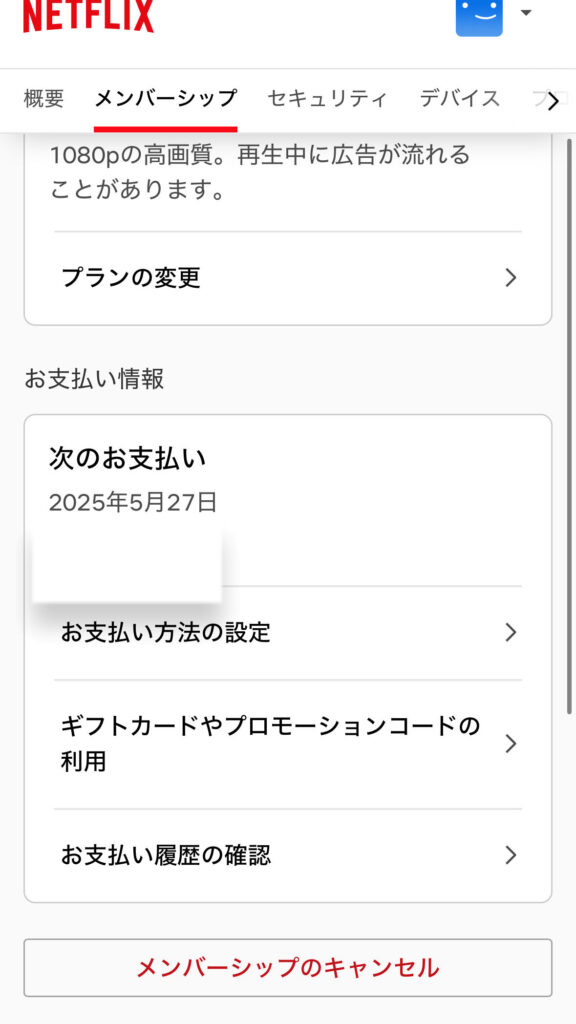Open ギフトカードやプロモーションコードの利用
The height and width of the screenshot is (1024, 576).
coord(288,744)
